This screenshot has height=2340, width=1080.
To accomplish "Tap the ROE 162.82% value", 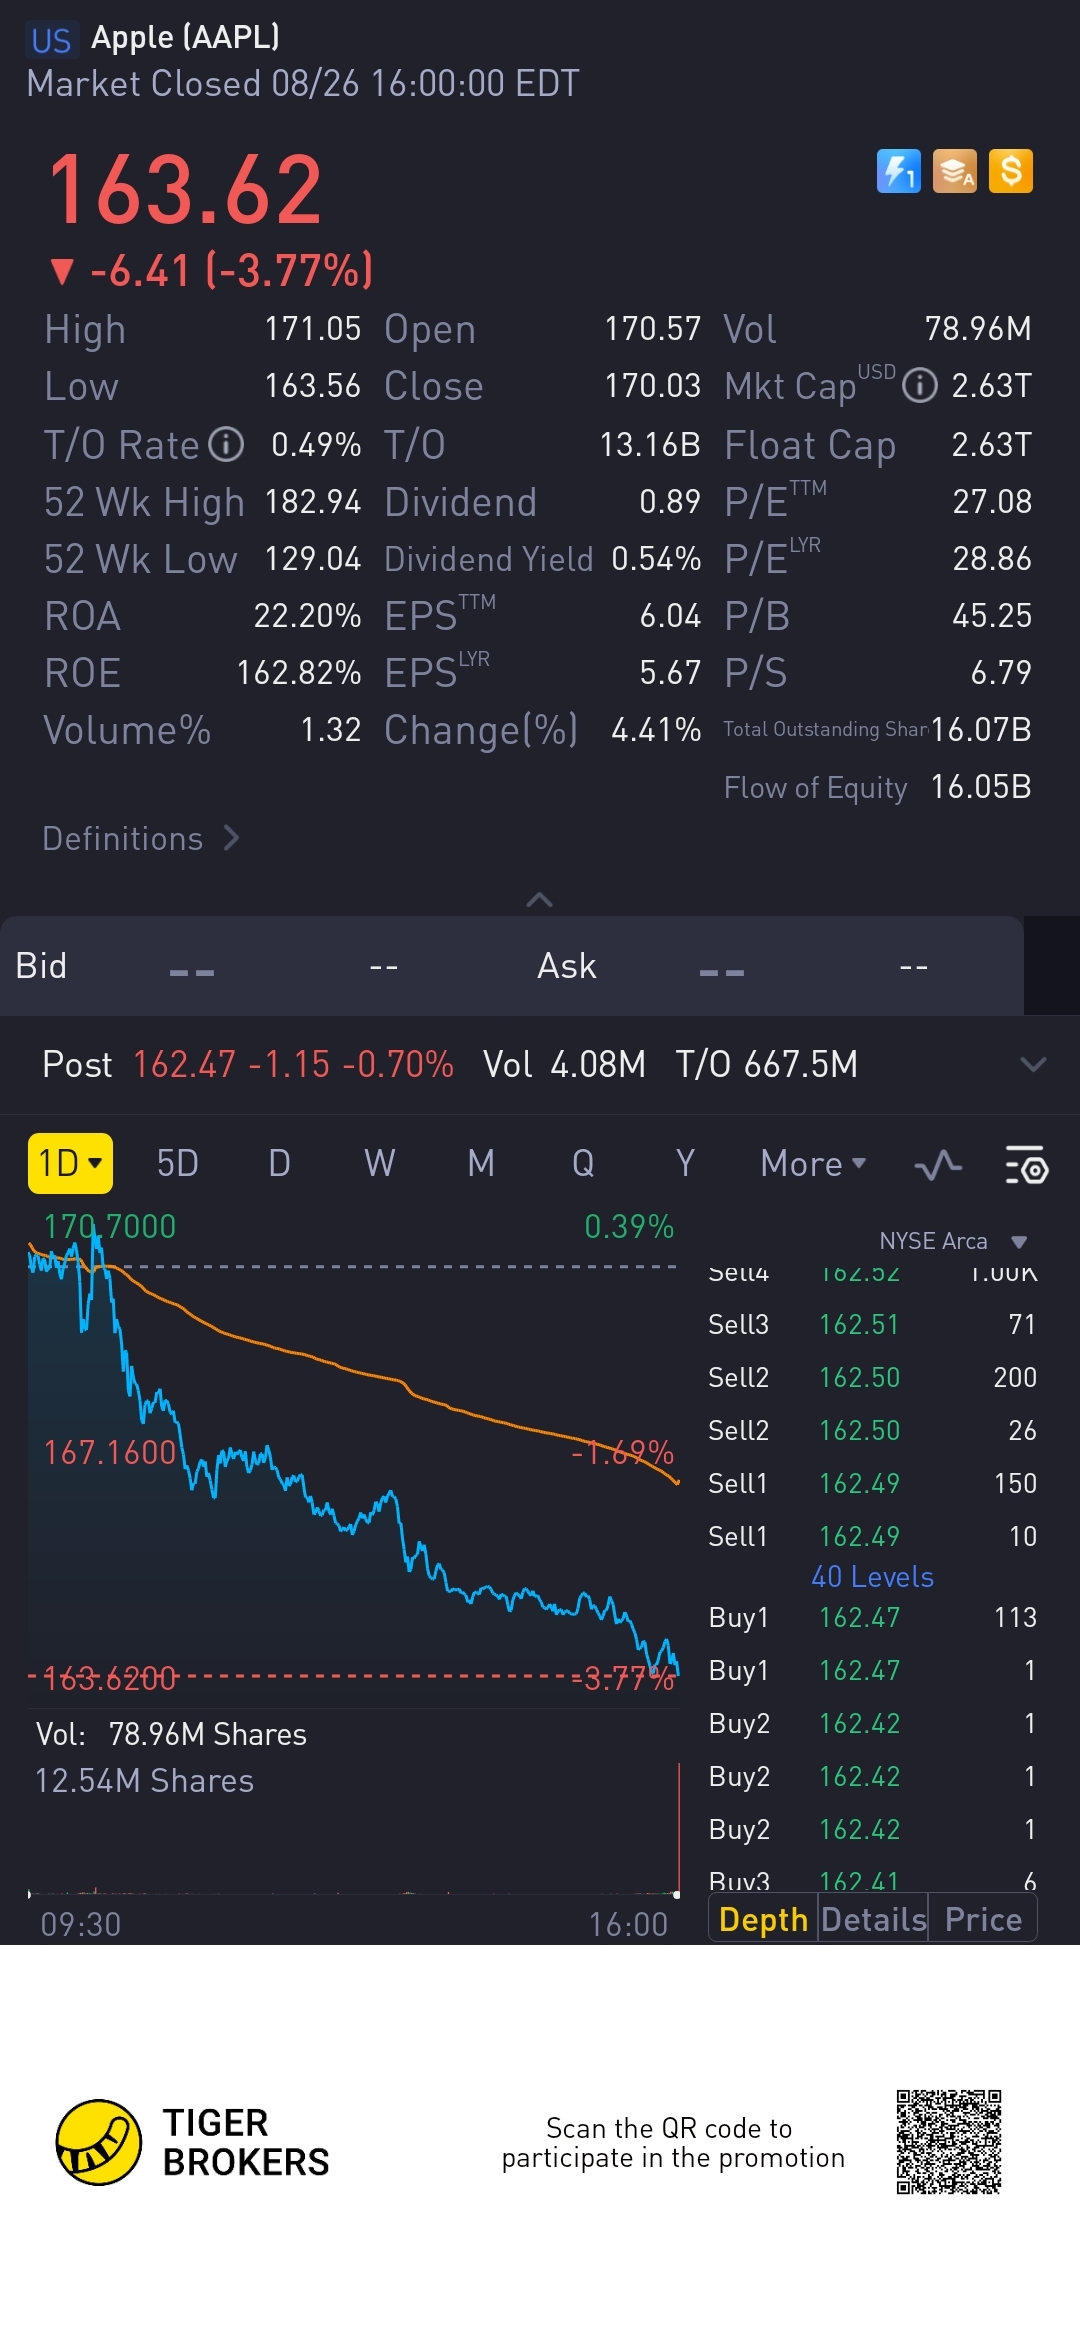I will coord(299,672).
